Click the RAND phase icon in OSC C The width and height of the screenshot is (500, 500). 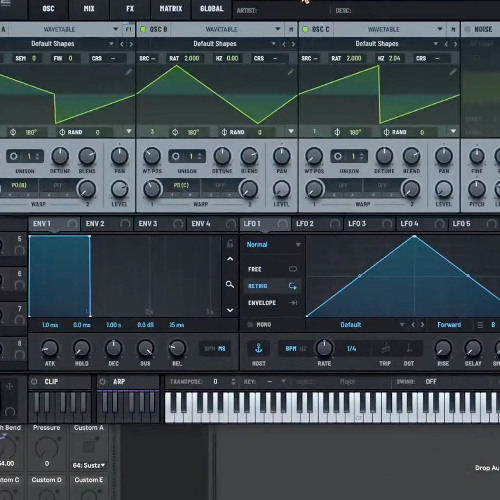pyautogui.click(x=386, y=132)
